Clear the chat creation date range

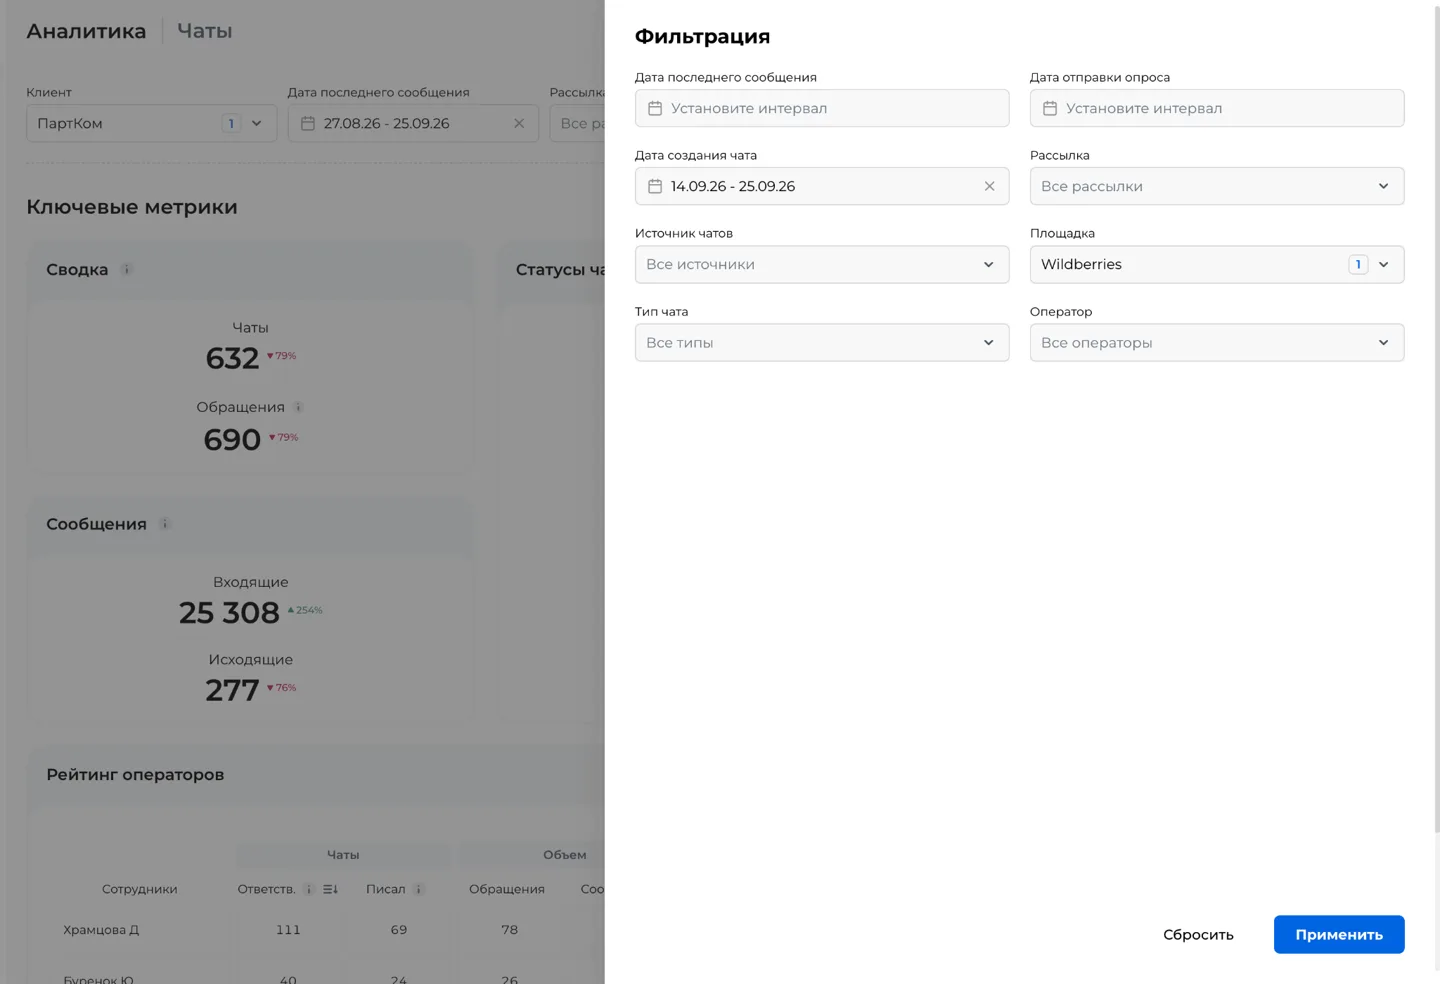(989, 186)
